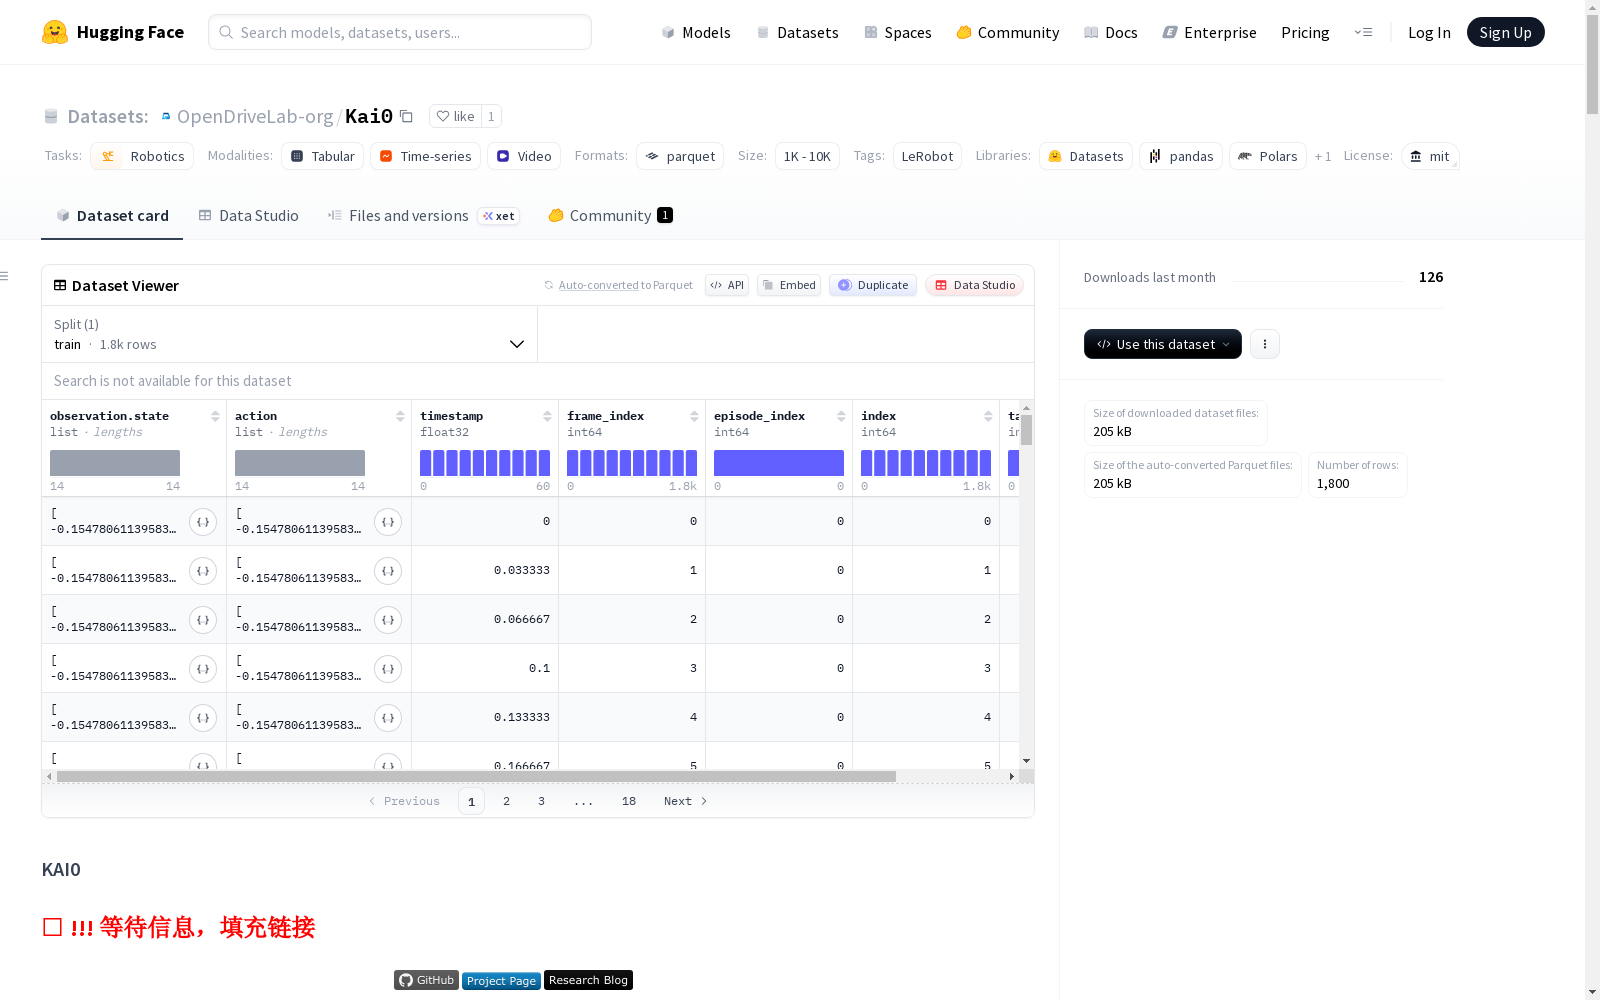Image resolution: width=1600 pixels, height=1000 pixels.
Task: Sort by action column arrows
Action: coord(400,416)
